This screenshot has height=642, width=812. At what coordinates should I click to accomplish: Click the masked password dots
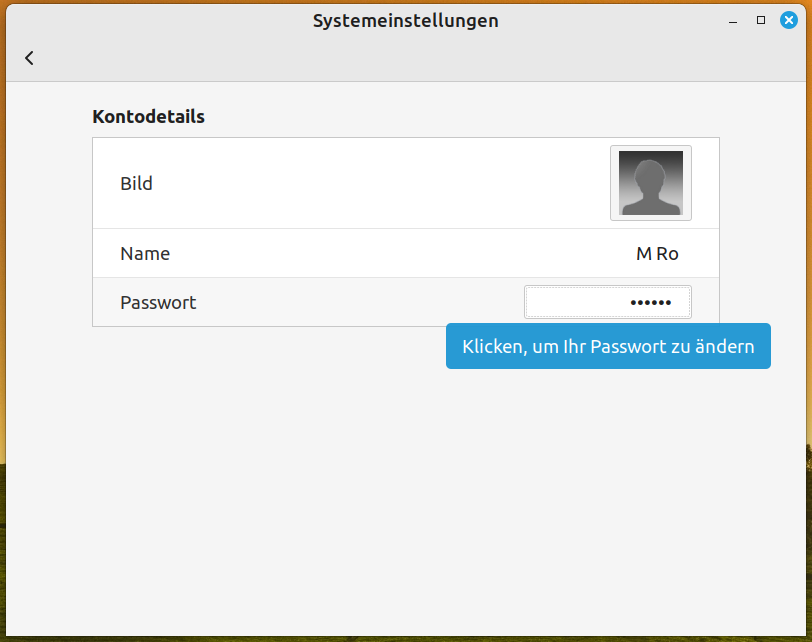(x=651, y=302)
